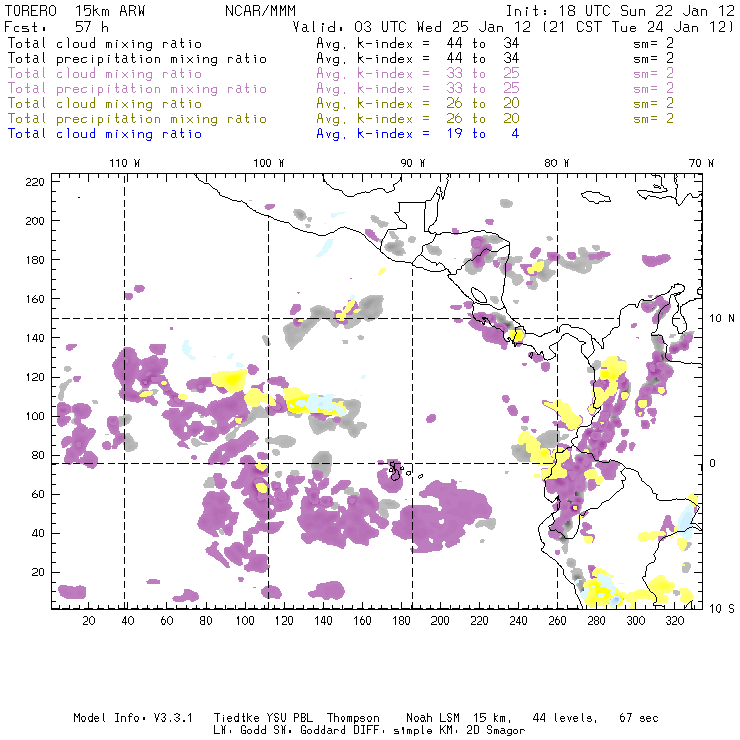The image size is (740, 740).
Task: Click "Init: 18 UTC Sun 22 Jan 12"
Action: (620, 11)
